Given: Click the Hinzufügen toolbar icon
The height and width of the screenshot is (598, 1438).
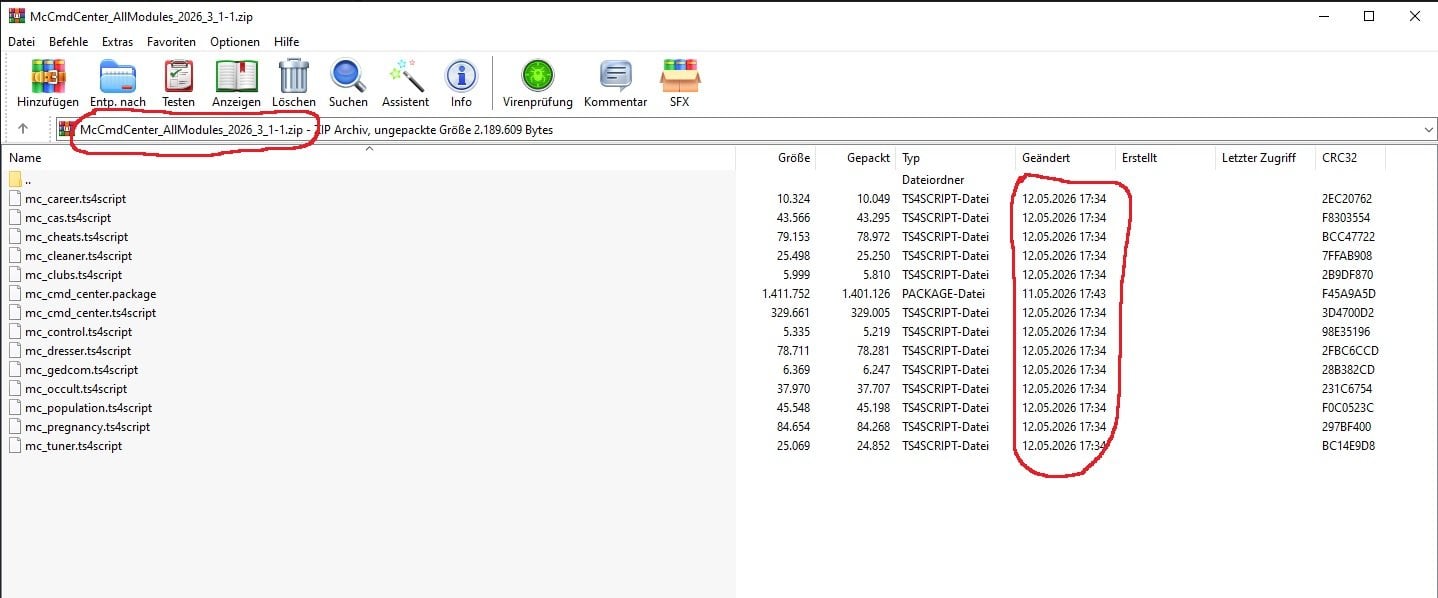Looking at the screenshot, I should [x=47, y=77].
